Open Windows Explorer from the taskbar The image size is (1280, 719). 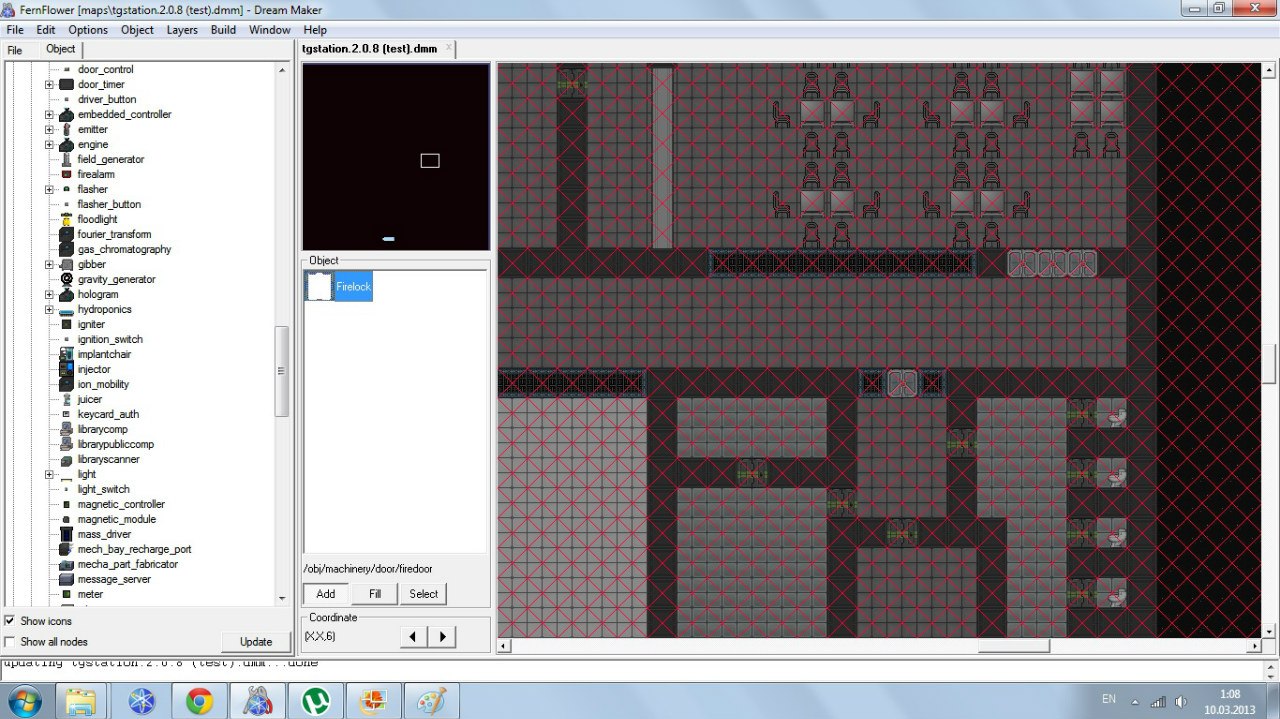[81, 701]
